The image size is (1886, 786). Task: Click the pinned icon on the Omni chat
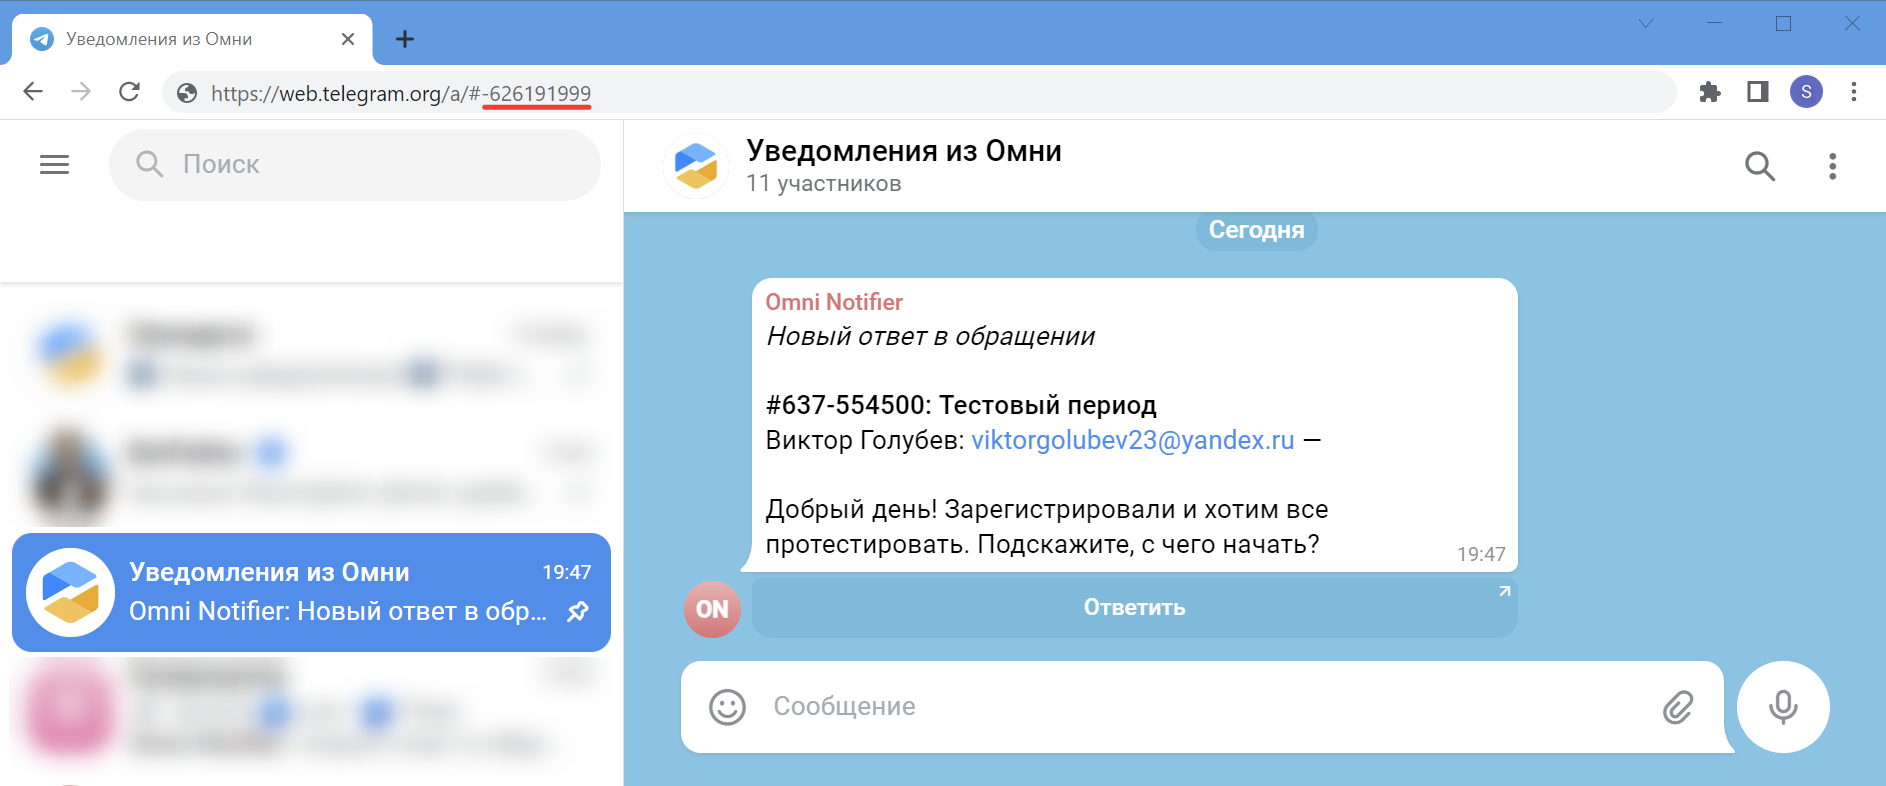(578, 611)
